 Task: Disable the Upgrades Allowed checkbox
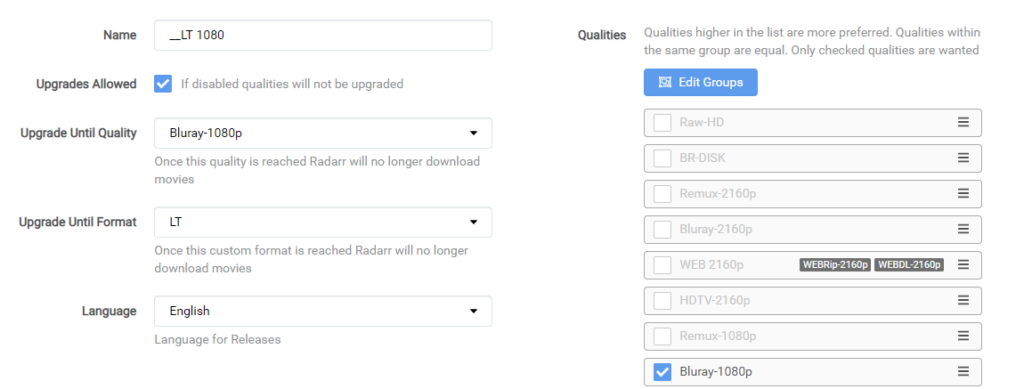tap(163, 84)
